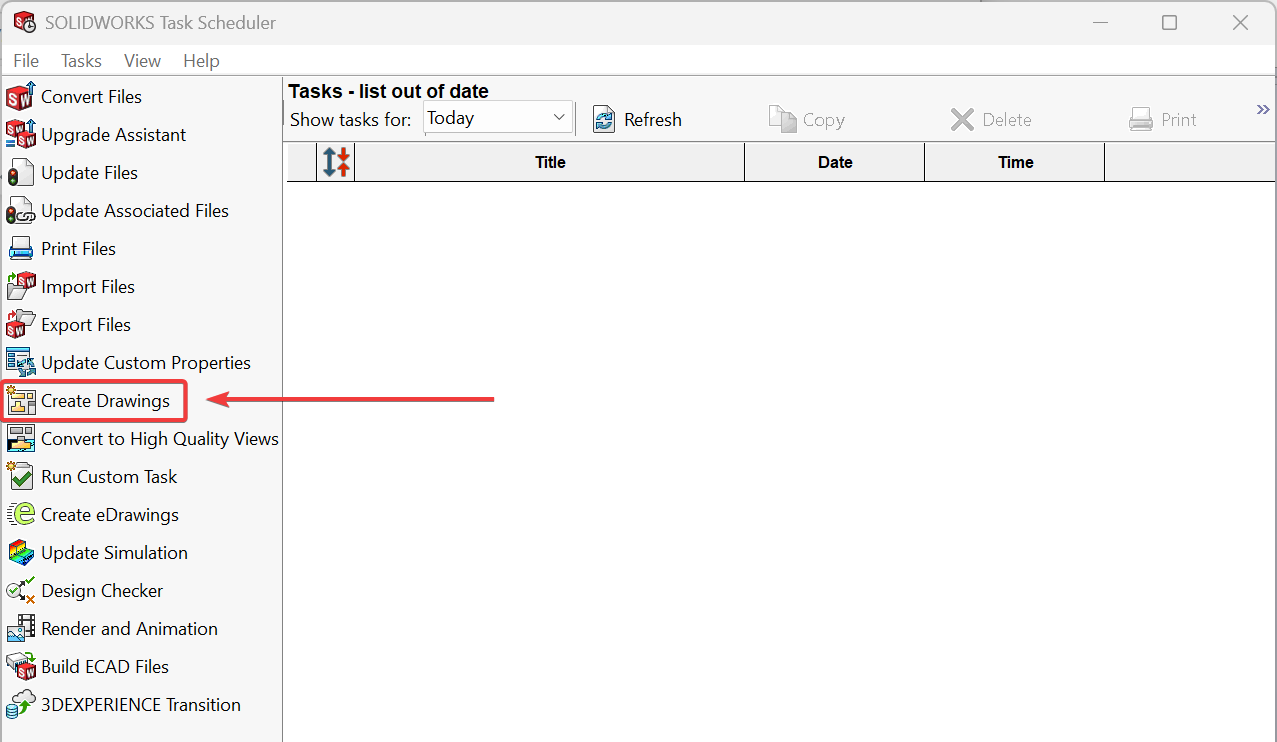Open the Show tasks for dropdown

tap(497, 118)
